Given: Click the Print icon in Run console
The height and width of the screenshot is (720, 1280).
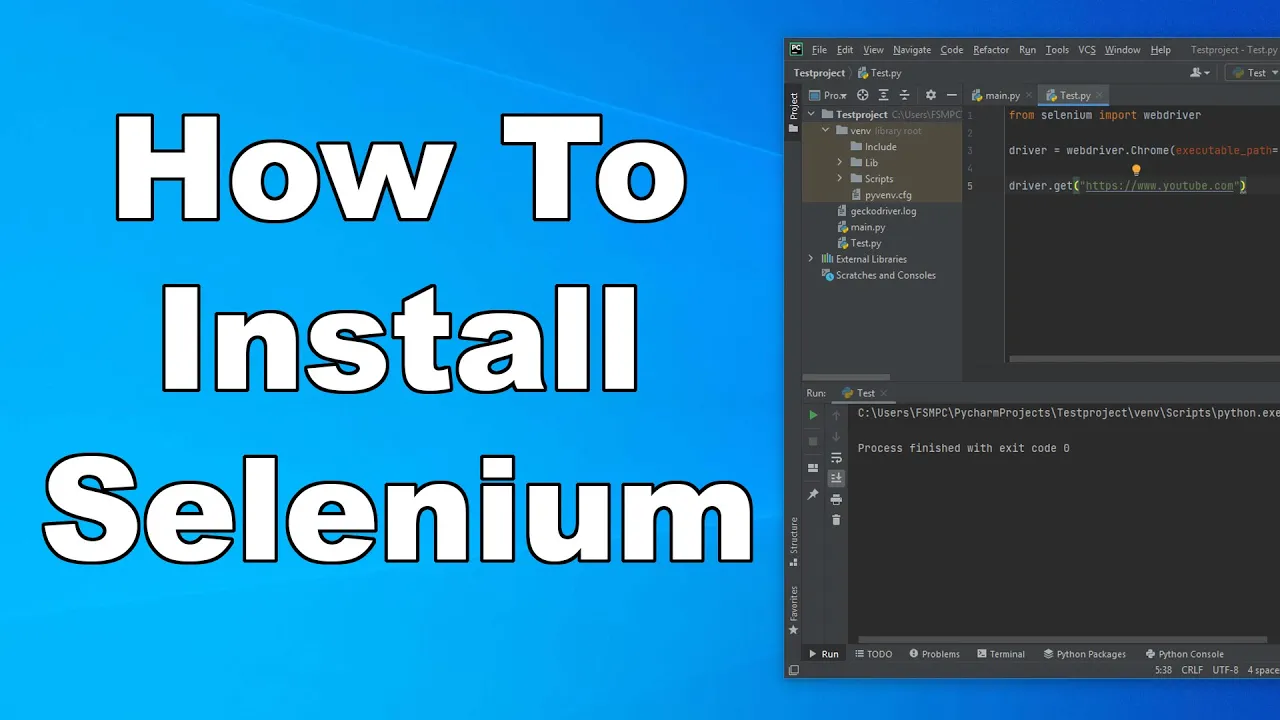Looking at the screenshot, I should tap(837, 499).
